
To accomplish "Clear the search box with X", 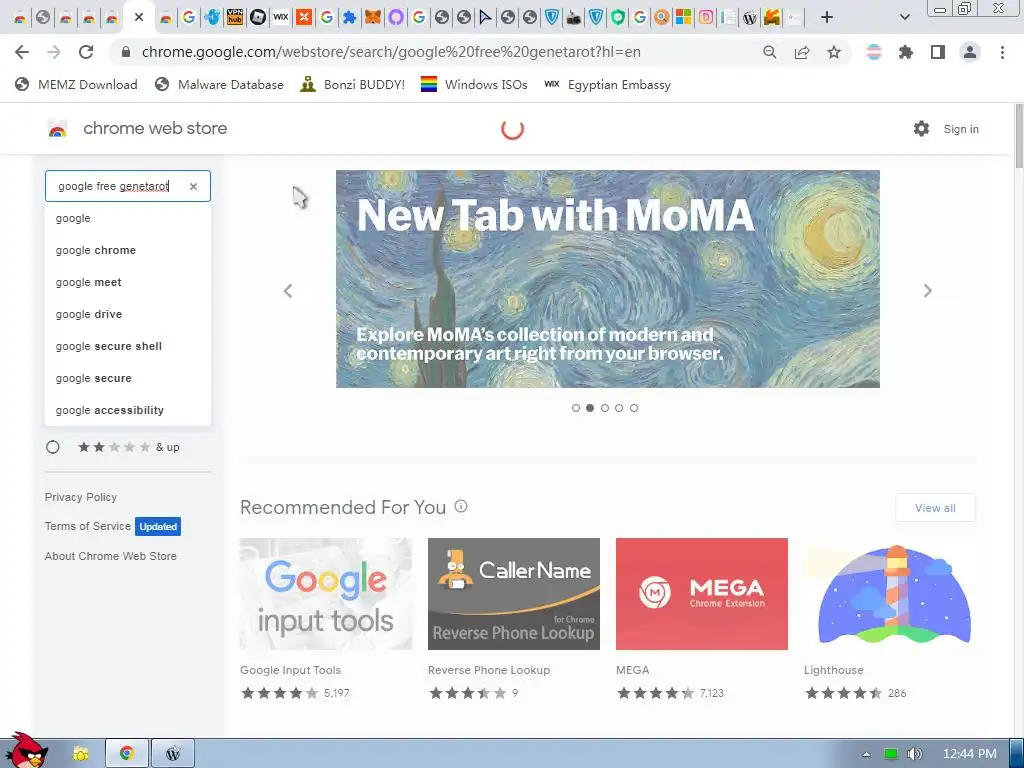I will (193, 186).
